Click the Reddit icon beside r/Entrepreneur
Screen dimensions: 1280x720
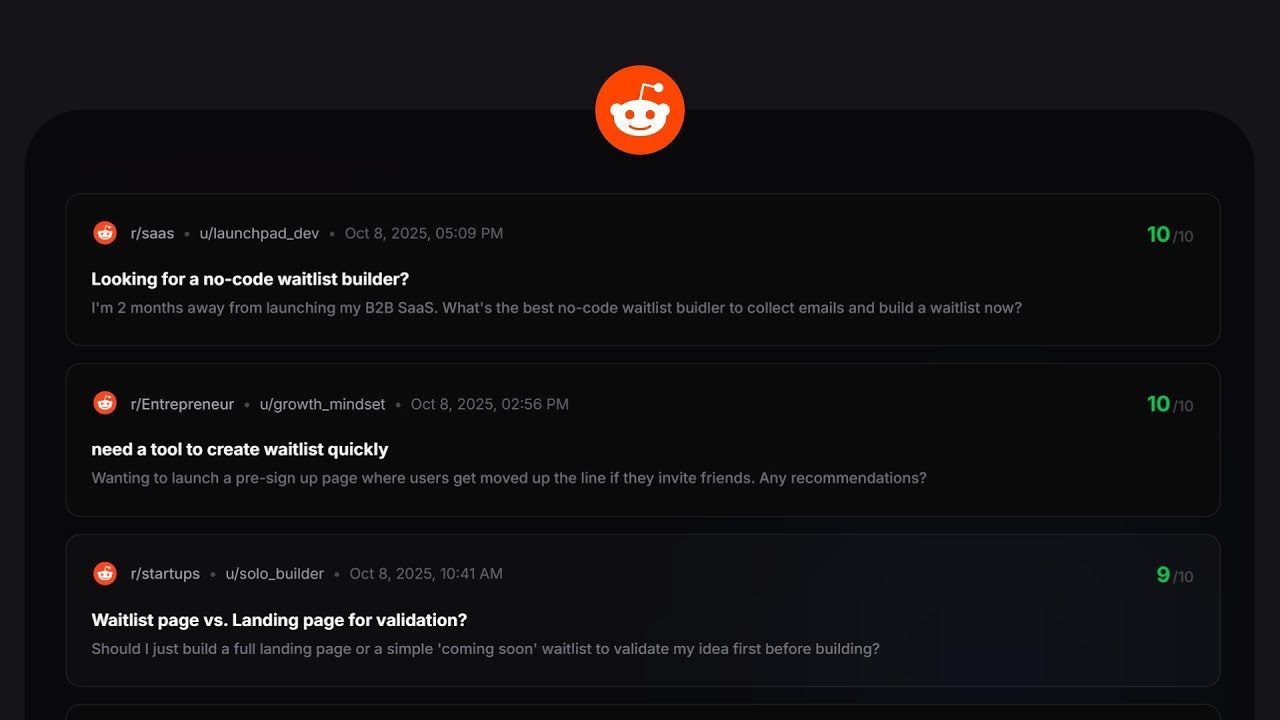click(x=105, y=403)
